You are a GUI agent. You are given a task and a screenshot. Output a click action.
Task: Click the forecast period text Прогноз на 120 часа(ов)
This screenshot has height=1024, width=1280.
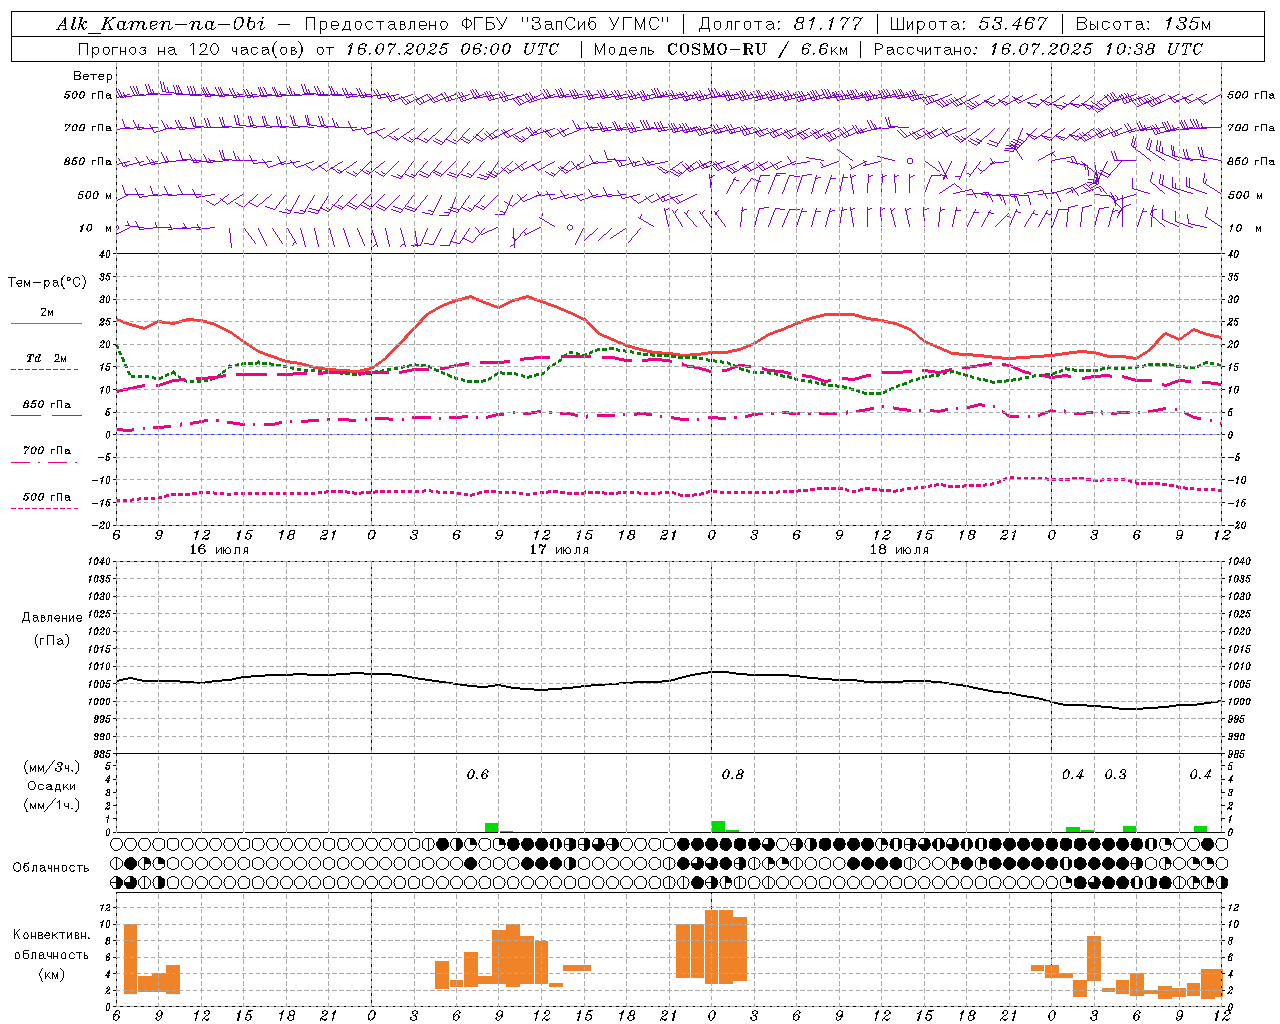point(193,49)
